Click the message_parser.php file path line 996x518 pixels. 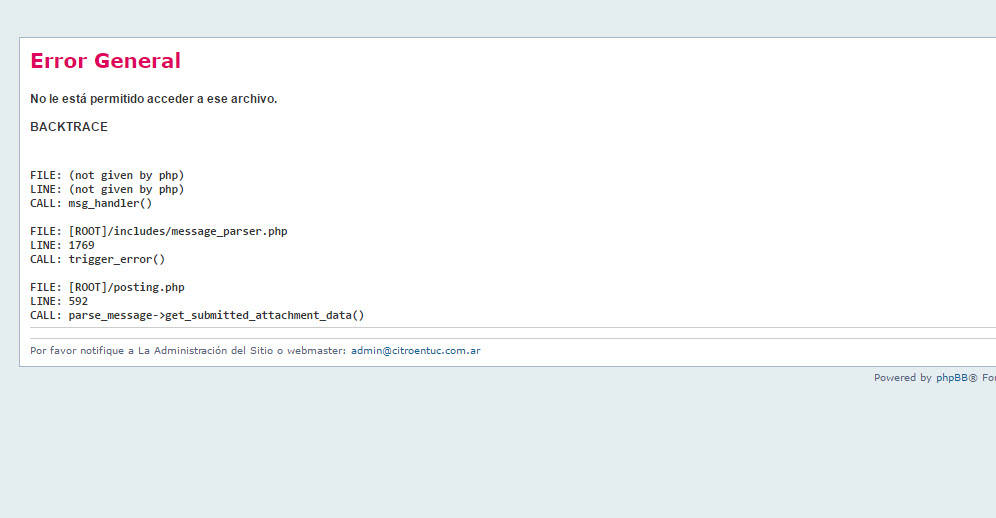158,231
